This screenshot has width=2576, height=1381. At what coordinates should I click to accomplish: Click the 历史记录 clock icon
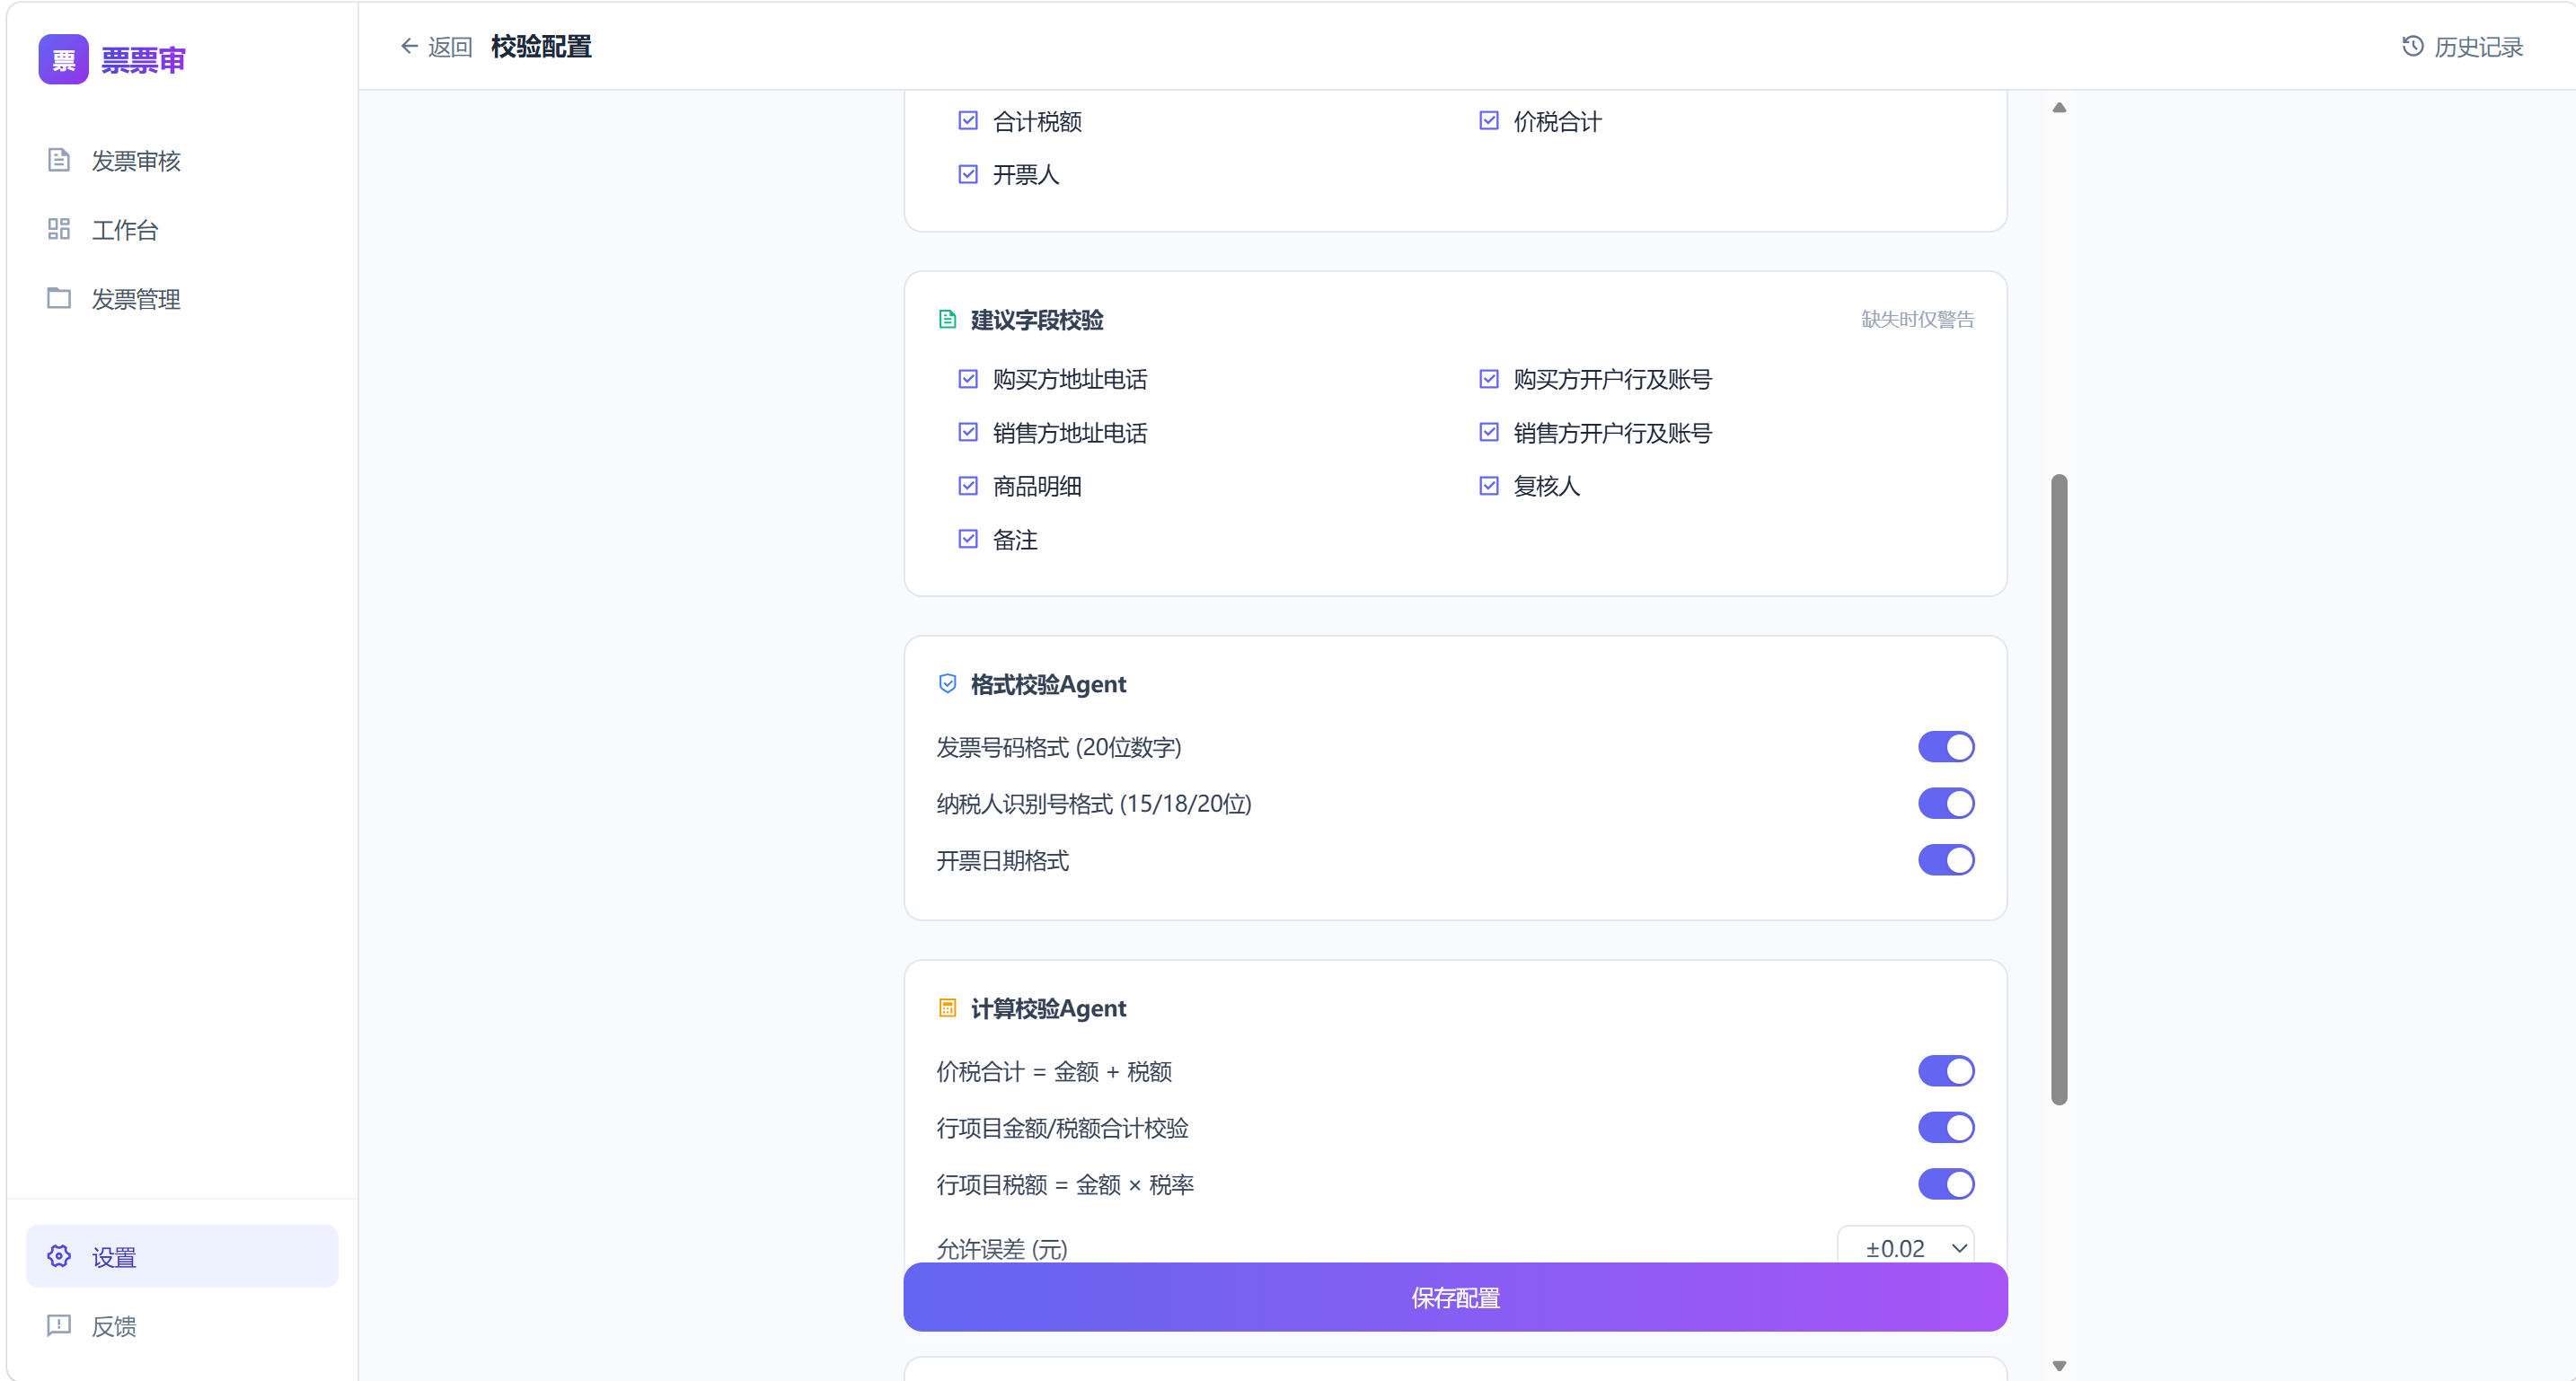2413,46
